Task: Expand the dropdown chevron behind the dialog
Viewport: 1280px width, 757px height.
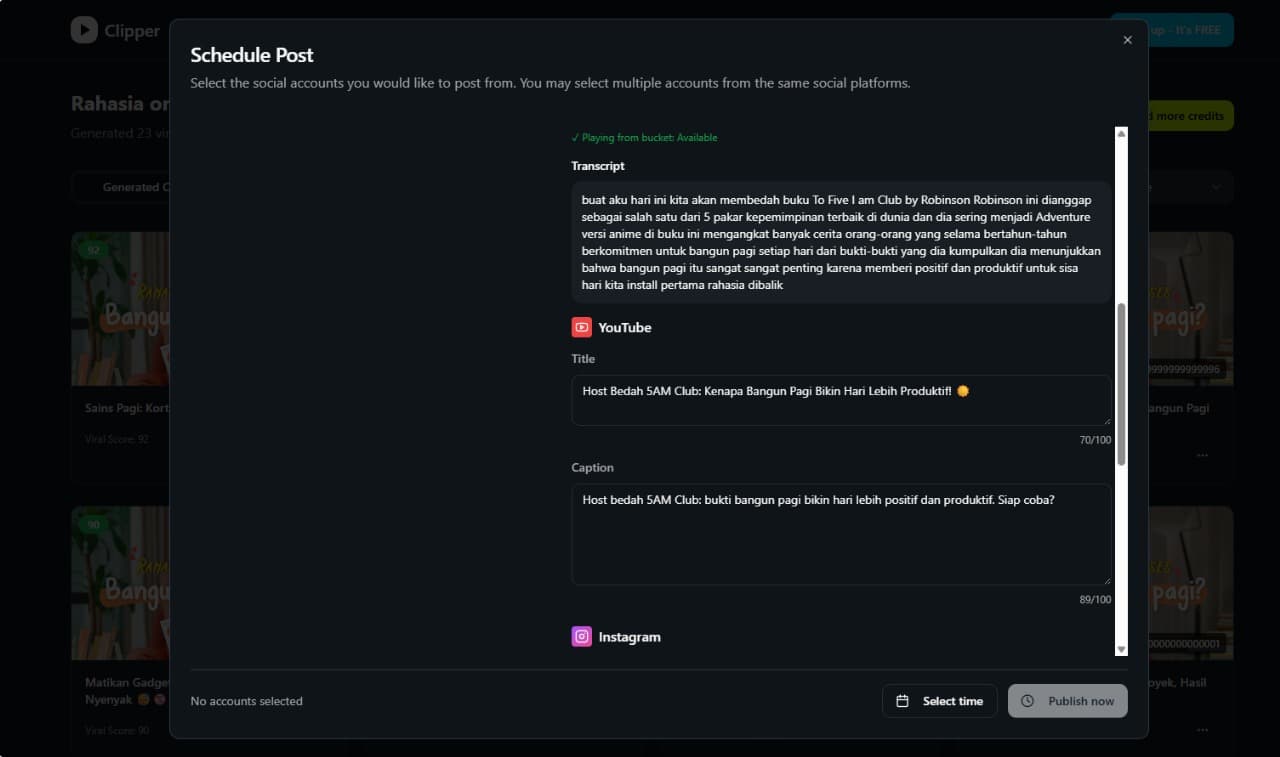Action: click(x=1216, y=187)
